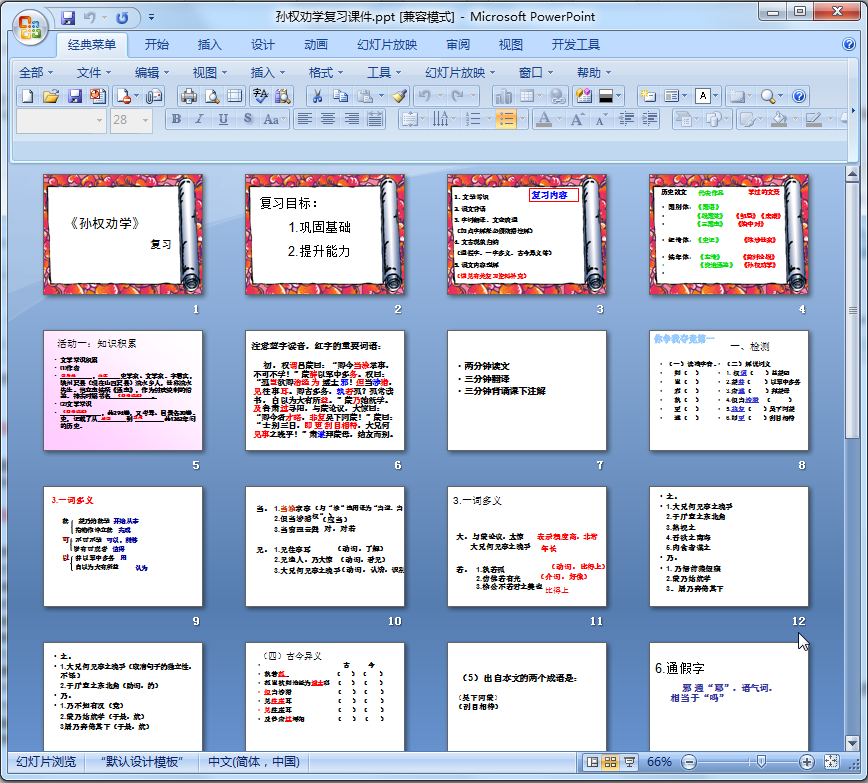
Task: Click the Font Color A swatch button
Action: coord(545,119)
